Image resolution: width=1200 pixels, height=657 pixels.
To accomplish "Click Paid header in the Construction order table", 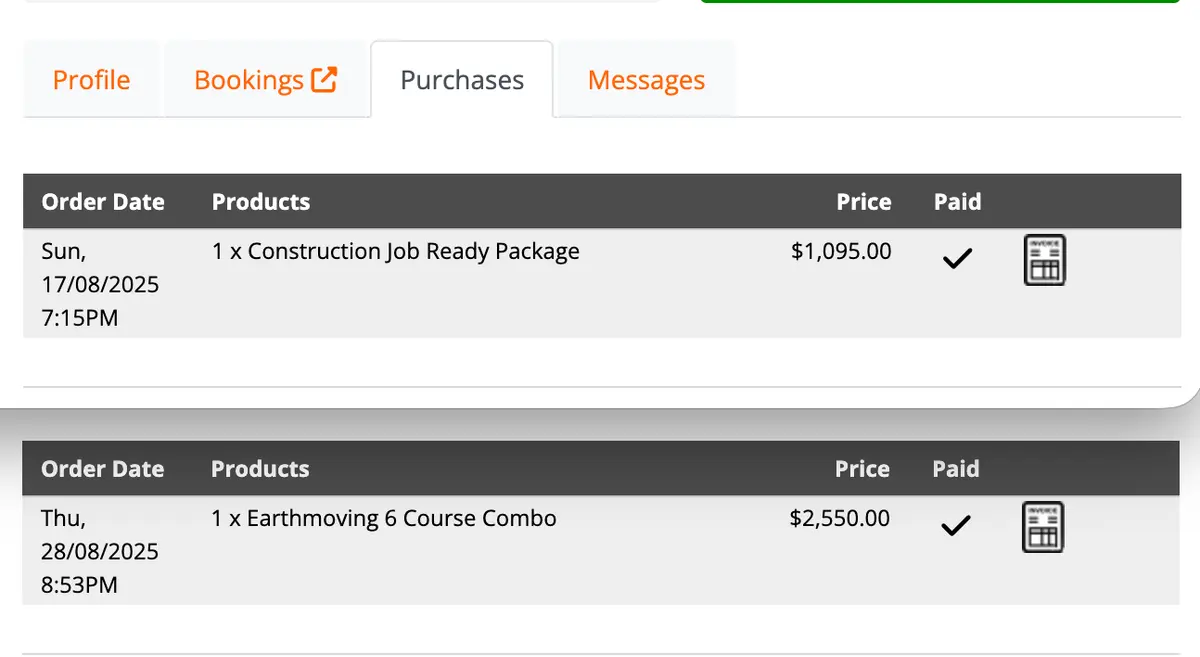I will 958,202.
